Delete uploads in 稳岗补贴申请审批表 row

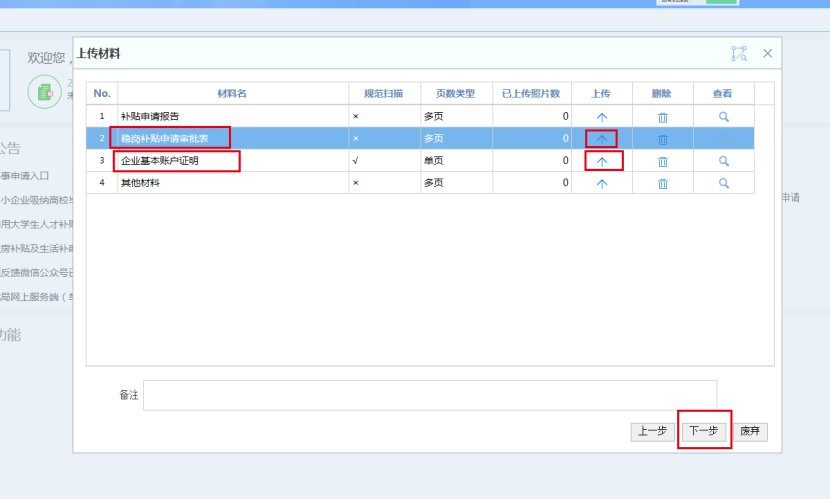pyautogui.click(x=663, y=139)
